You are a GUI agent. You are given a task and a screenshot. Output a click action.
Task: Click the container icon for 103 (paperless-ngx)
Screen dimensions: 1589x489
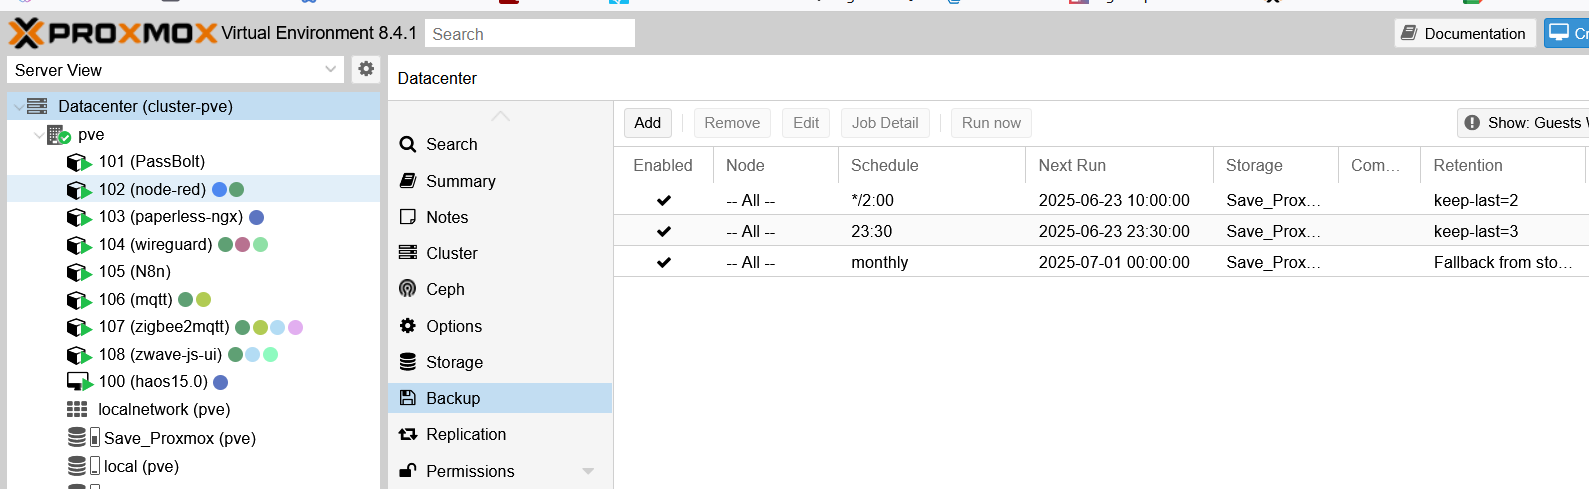tap(79, 217)
